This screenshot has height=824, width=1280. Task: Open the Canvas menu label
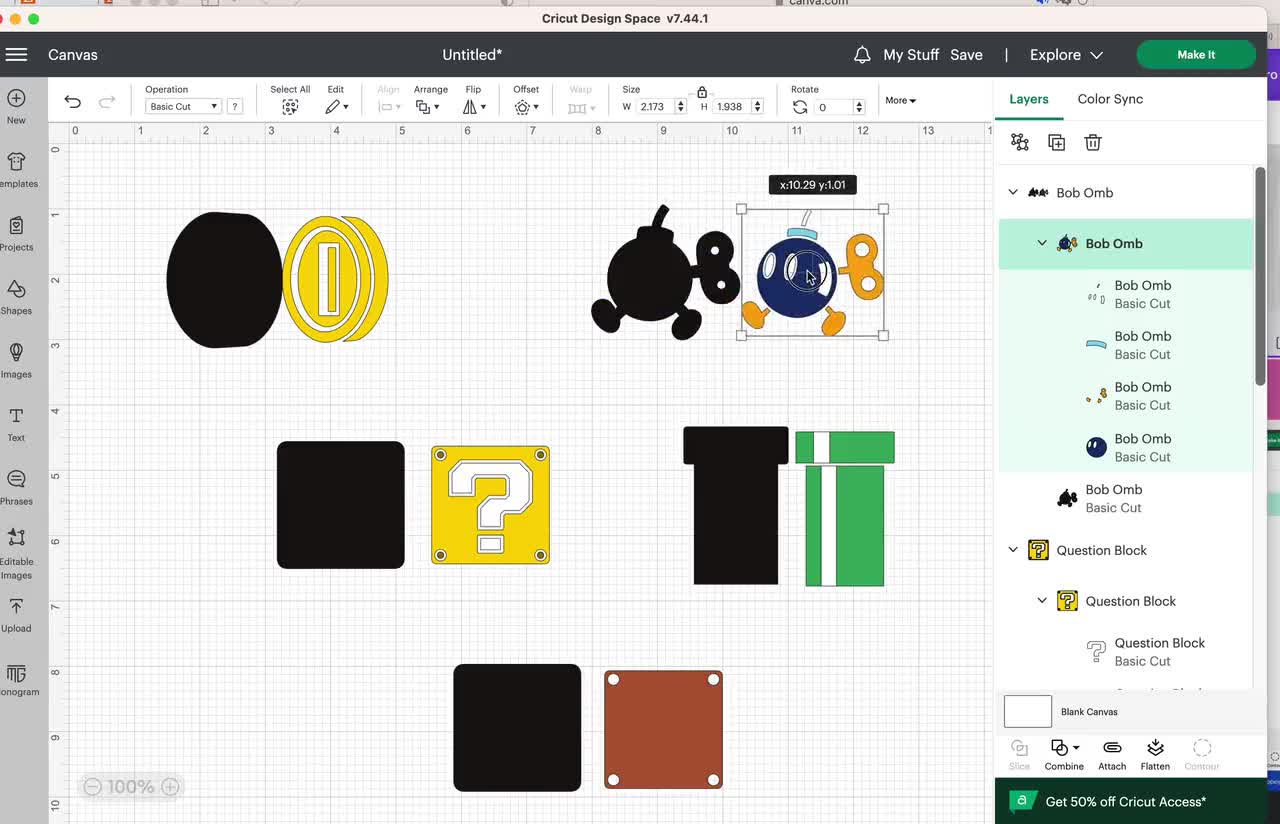pyautogui.click(x=73, y=55)
